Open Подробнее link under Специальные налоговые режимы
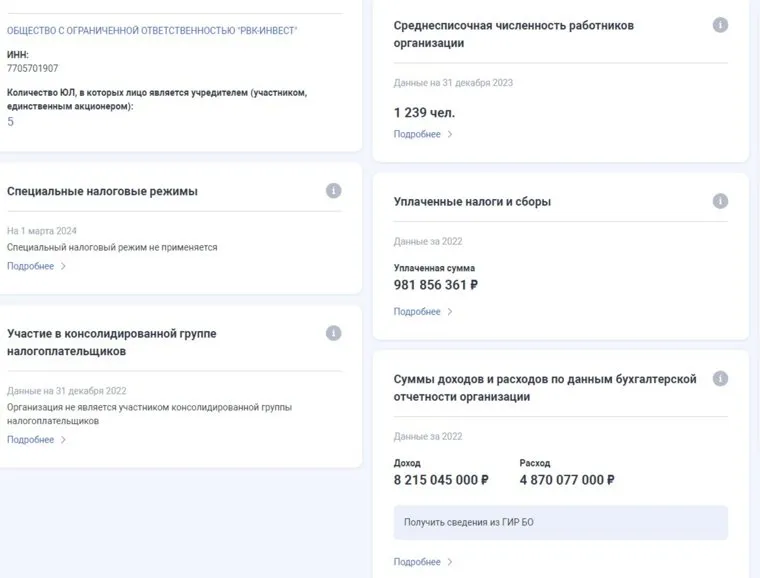Screen dimensions: 760x578 [31, 266]
